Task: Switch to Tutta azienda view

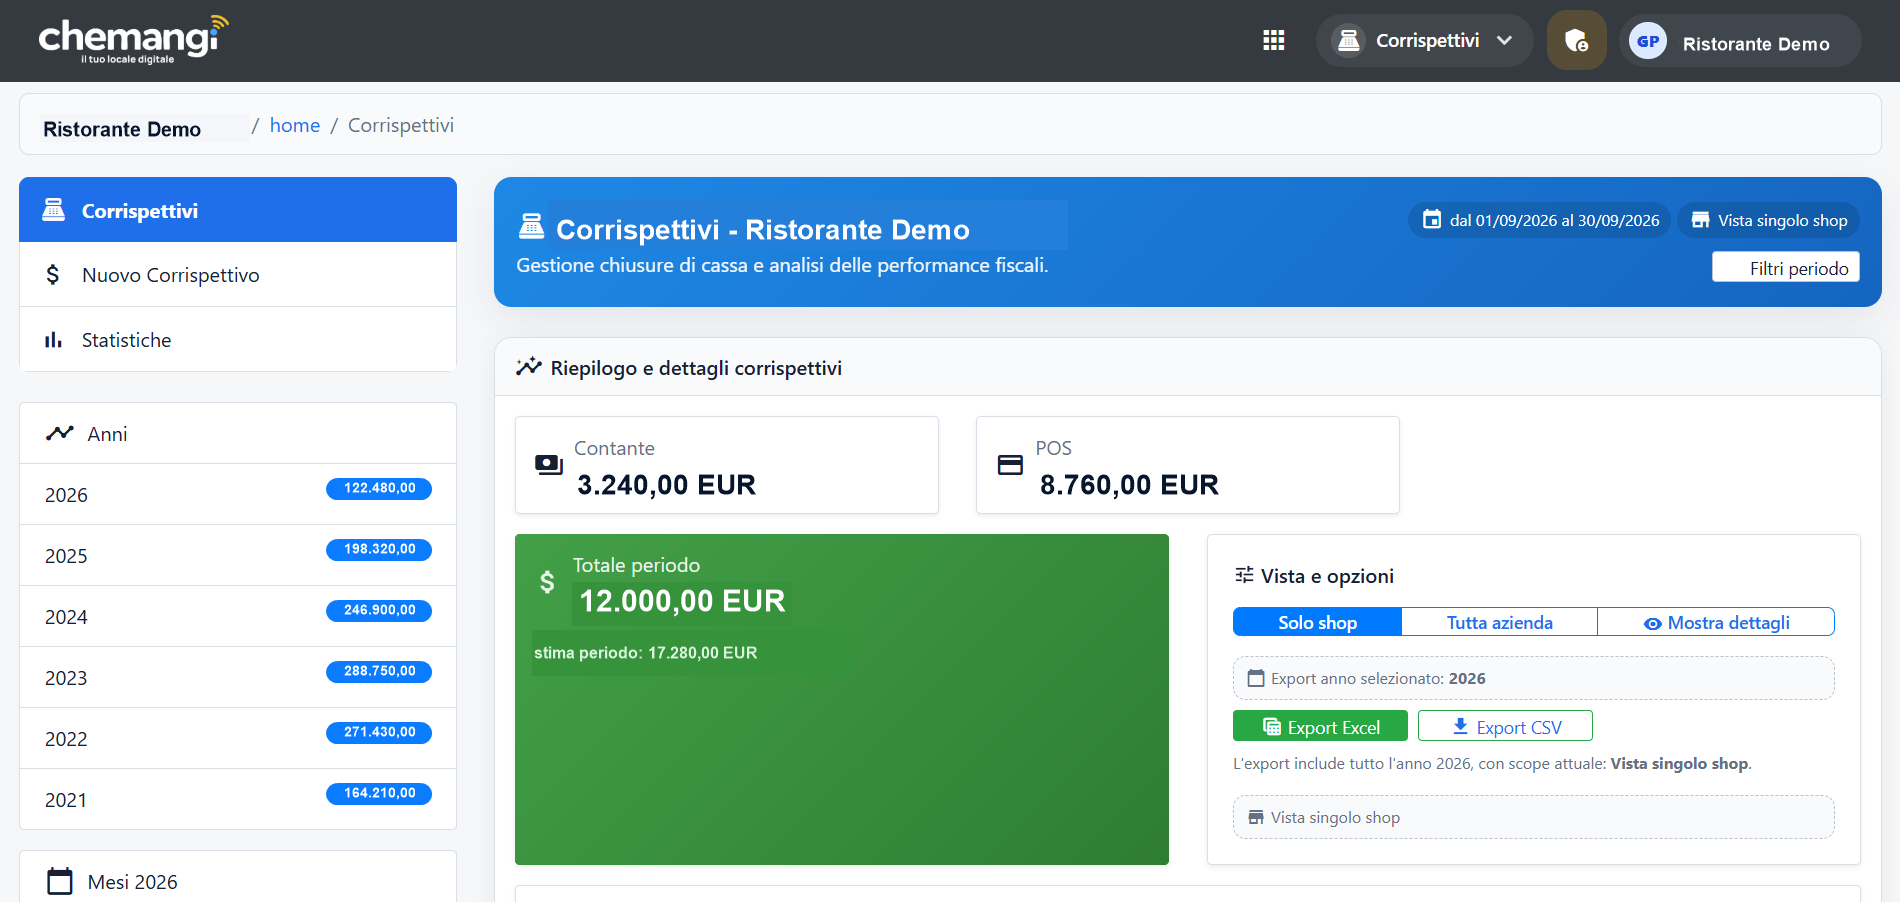Action: [1499, 622]
